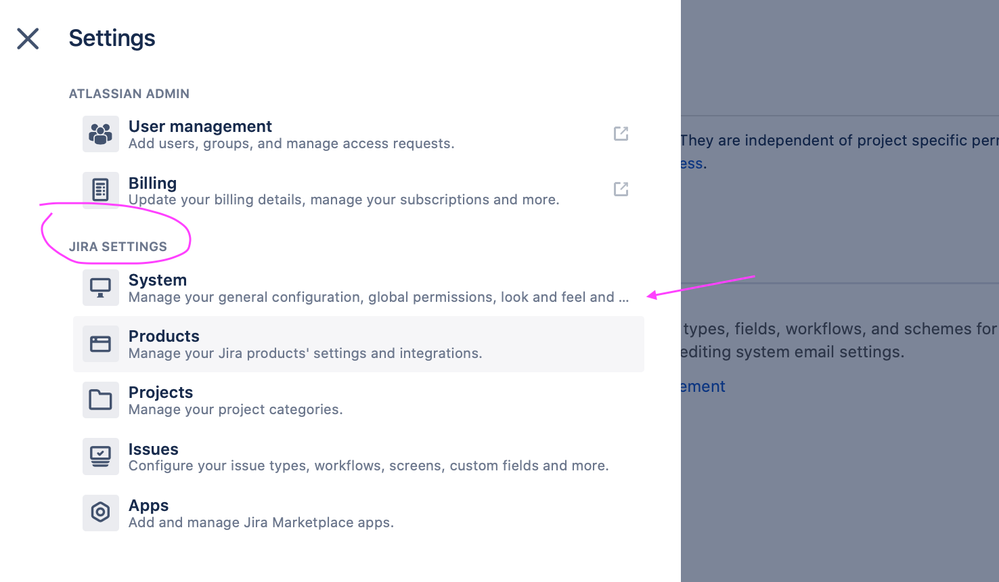The height and width of the screenshot is (582, 999).
Task: Click the Issues checklist icon
Action: 101,456
